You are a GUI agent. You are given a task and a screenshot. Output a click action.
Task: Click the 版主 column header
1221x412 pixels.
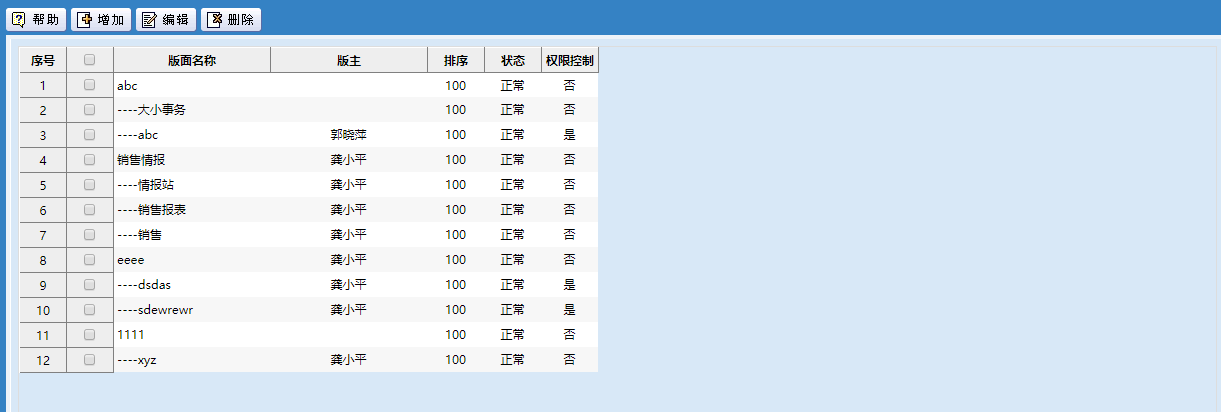[x=349, y=60]
